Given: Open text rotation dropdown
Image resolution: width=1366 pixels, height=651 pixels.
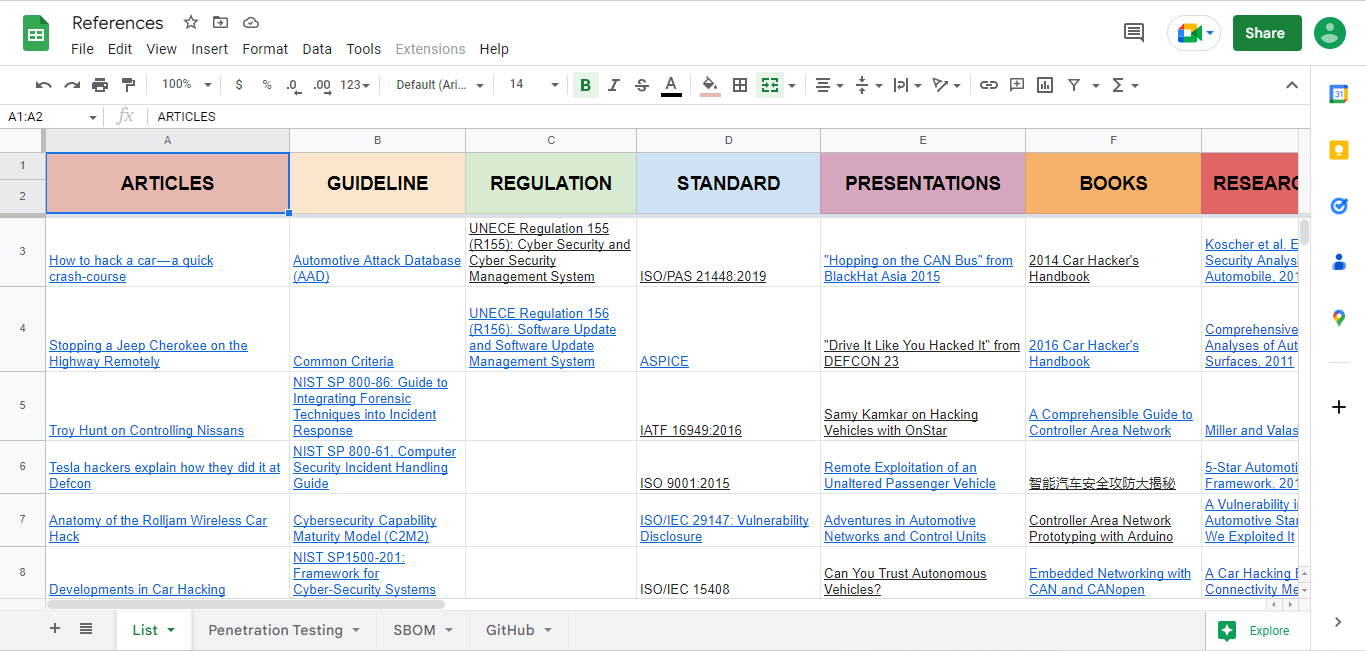Looking at the screenshot, I should [x=946, y=85].
